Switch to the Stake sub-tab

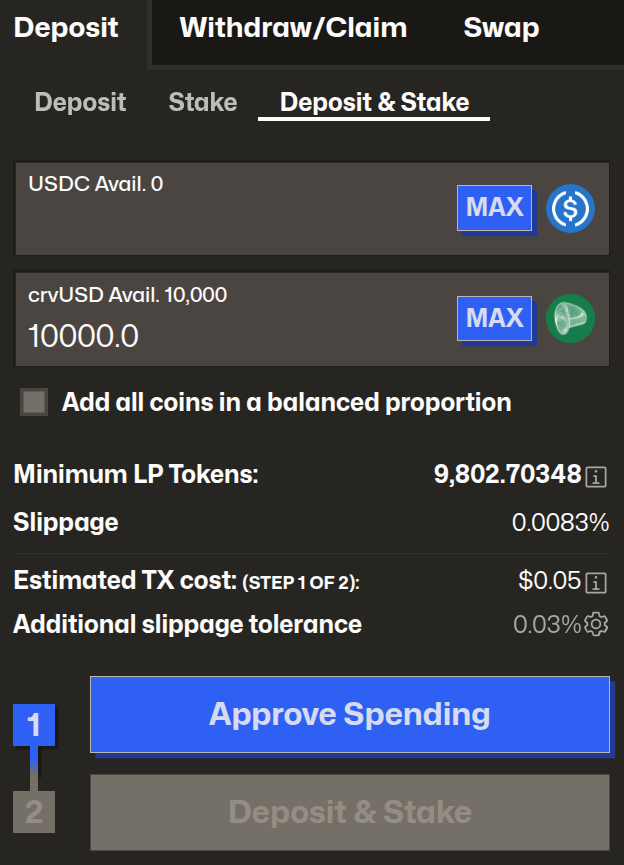[203, 102]
